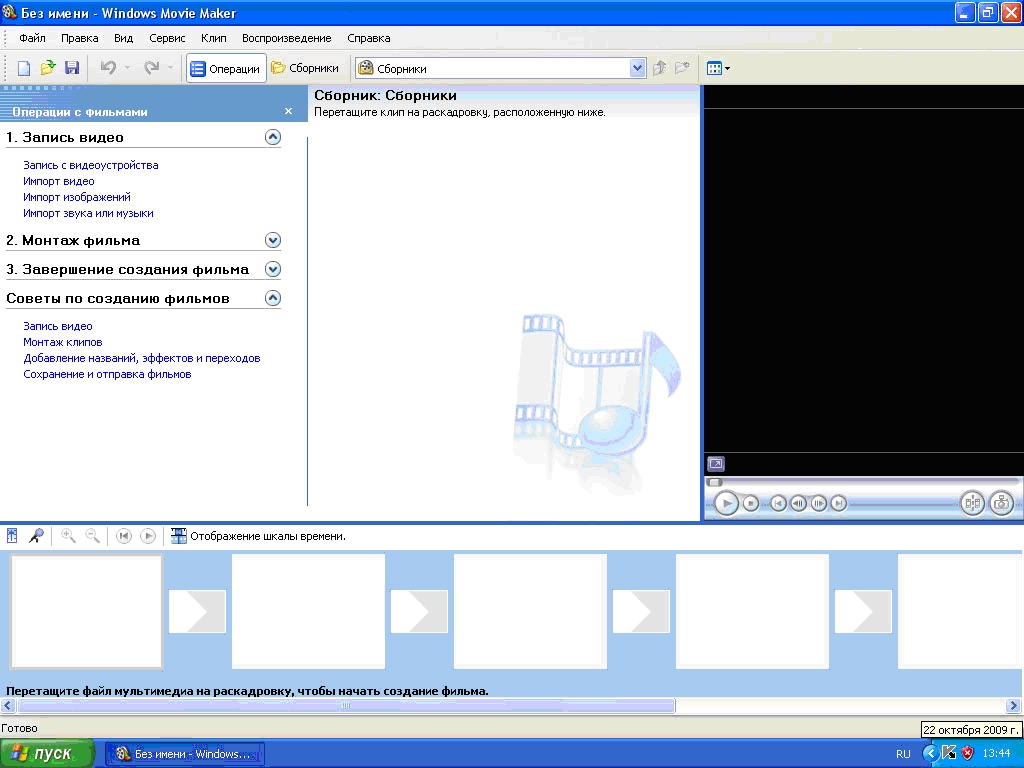Narrate timeline microphone icon

point(36,536)
